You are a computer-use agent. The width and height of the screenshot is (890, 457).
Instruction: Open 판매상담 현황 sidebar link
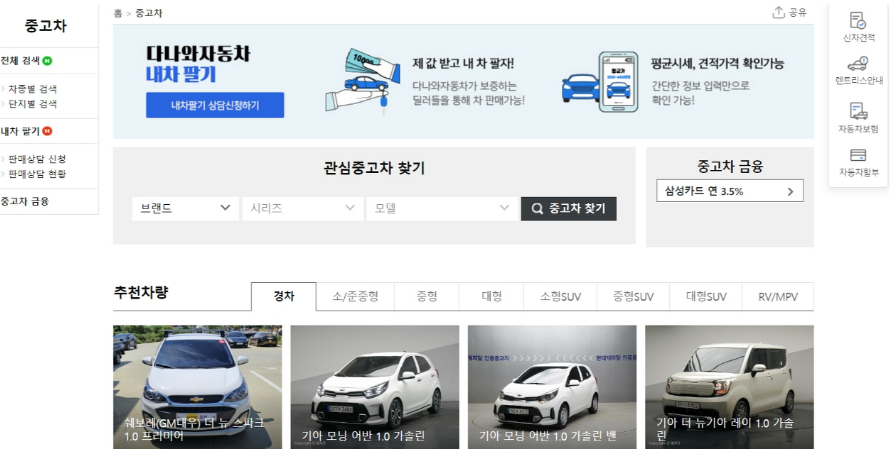coord(37,174)
